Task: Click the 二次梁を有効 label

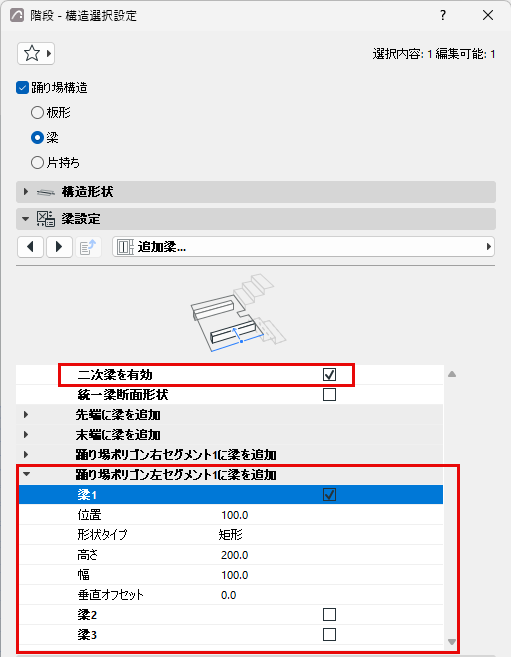Action: coord(115,375)
